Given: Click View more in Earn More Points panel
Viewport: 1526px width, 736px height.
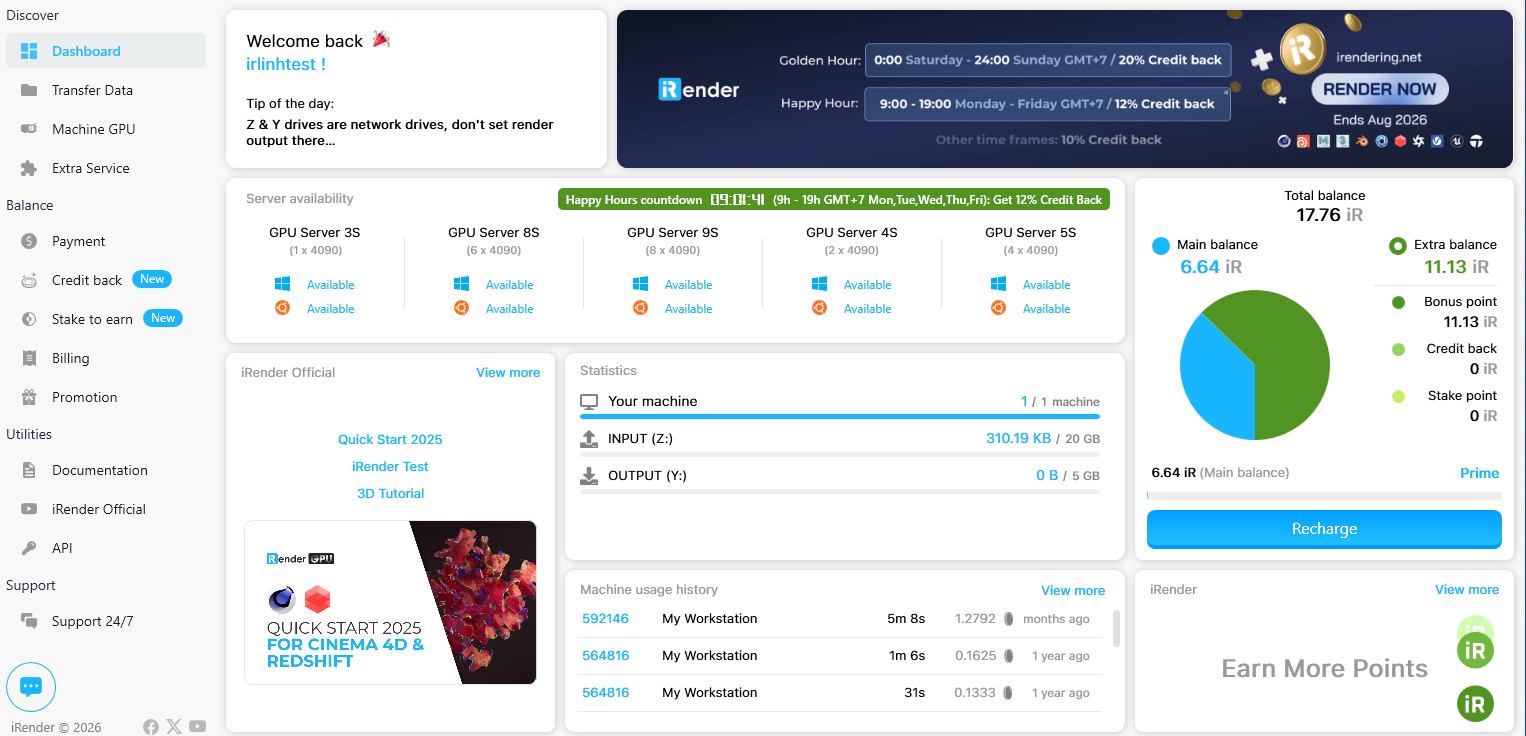Looking at the screenshot, I should pos(1467,589).
